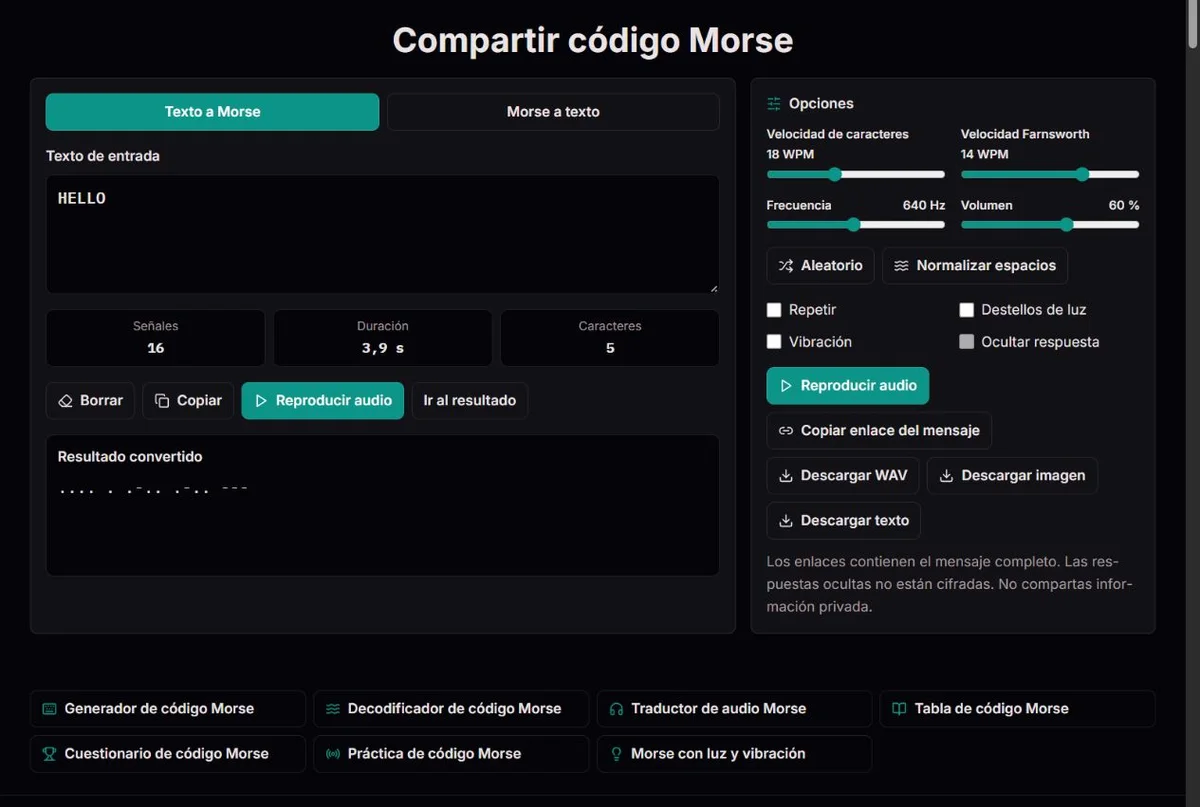Adjust the Frecuencia slider

pos(855,225)
